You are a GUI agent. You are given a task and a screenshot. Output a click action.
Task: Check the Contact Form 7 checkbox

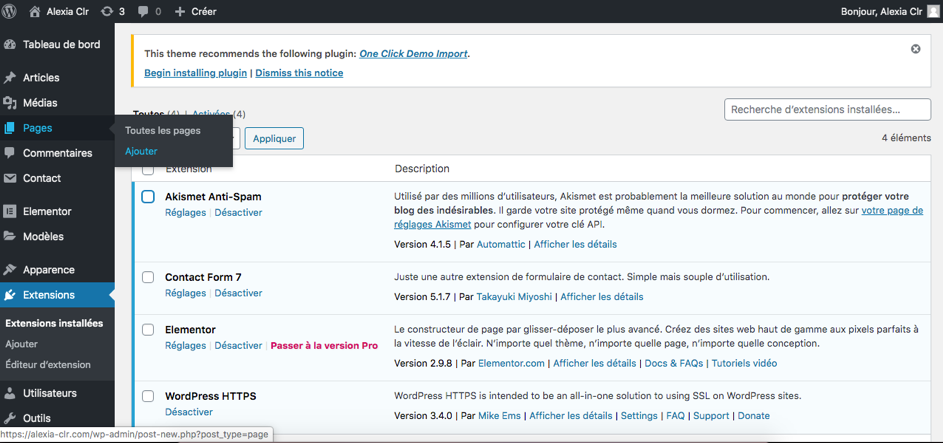click(148, 277)
